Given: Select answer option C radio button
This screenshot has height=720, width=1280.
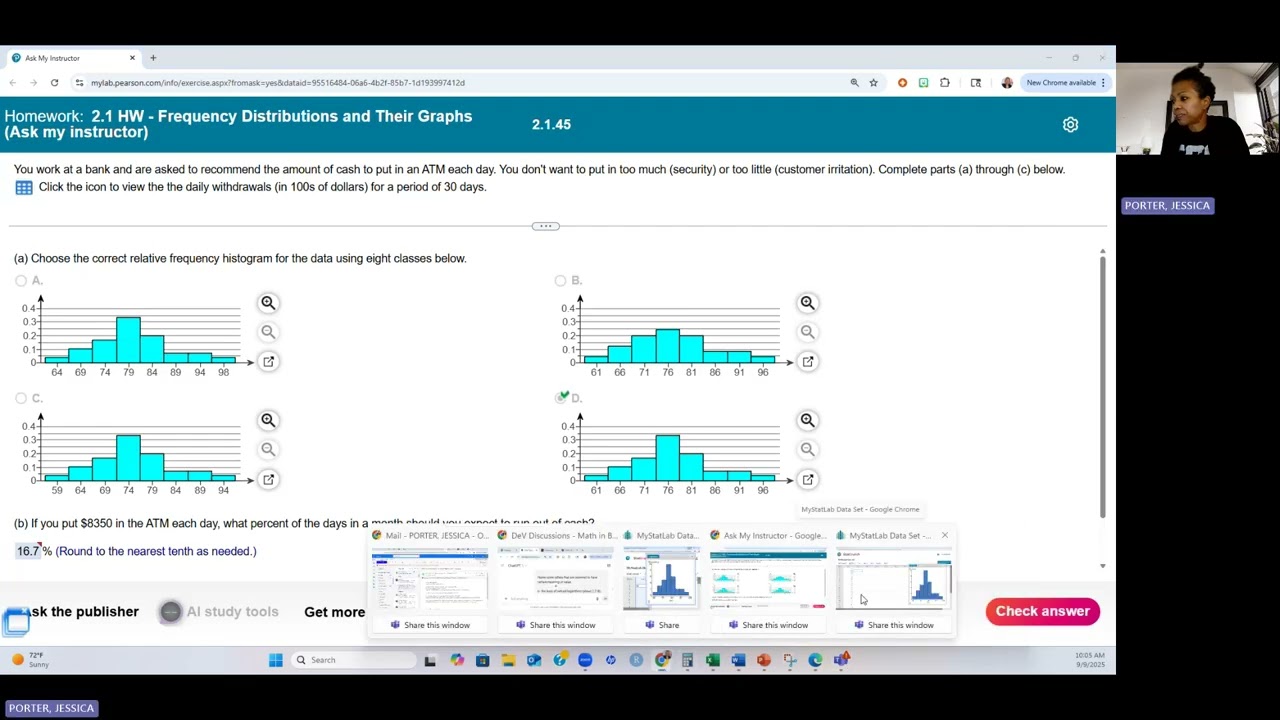Looking at the screenshot, I should [x=21, y=398].
